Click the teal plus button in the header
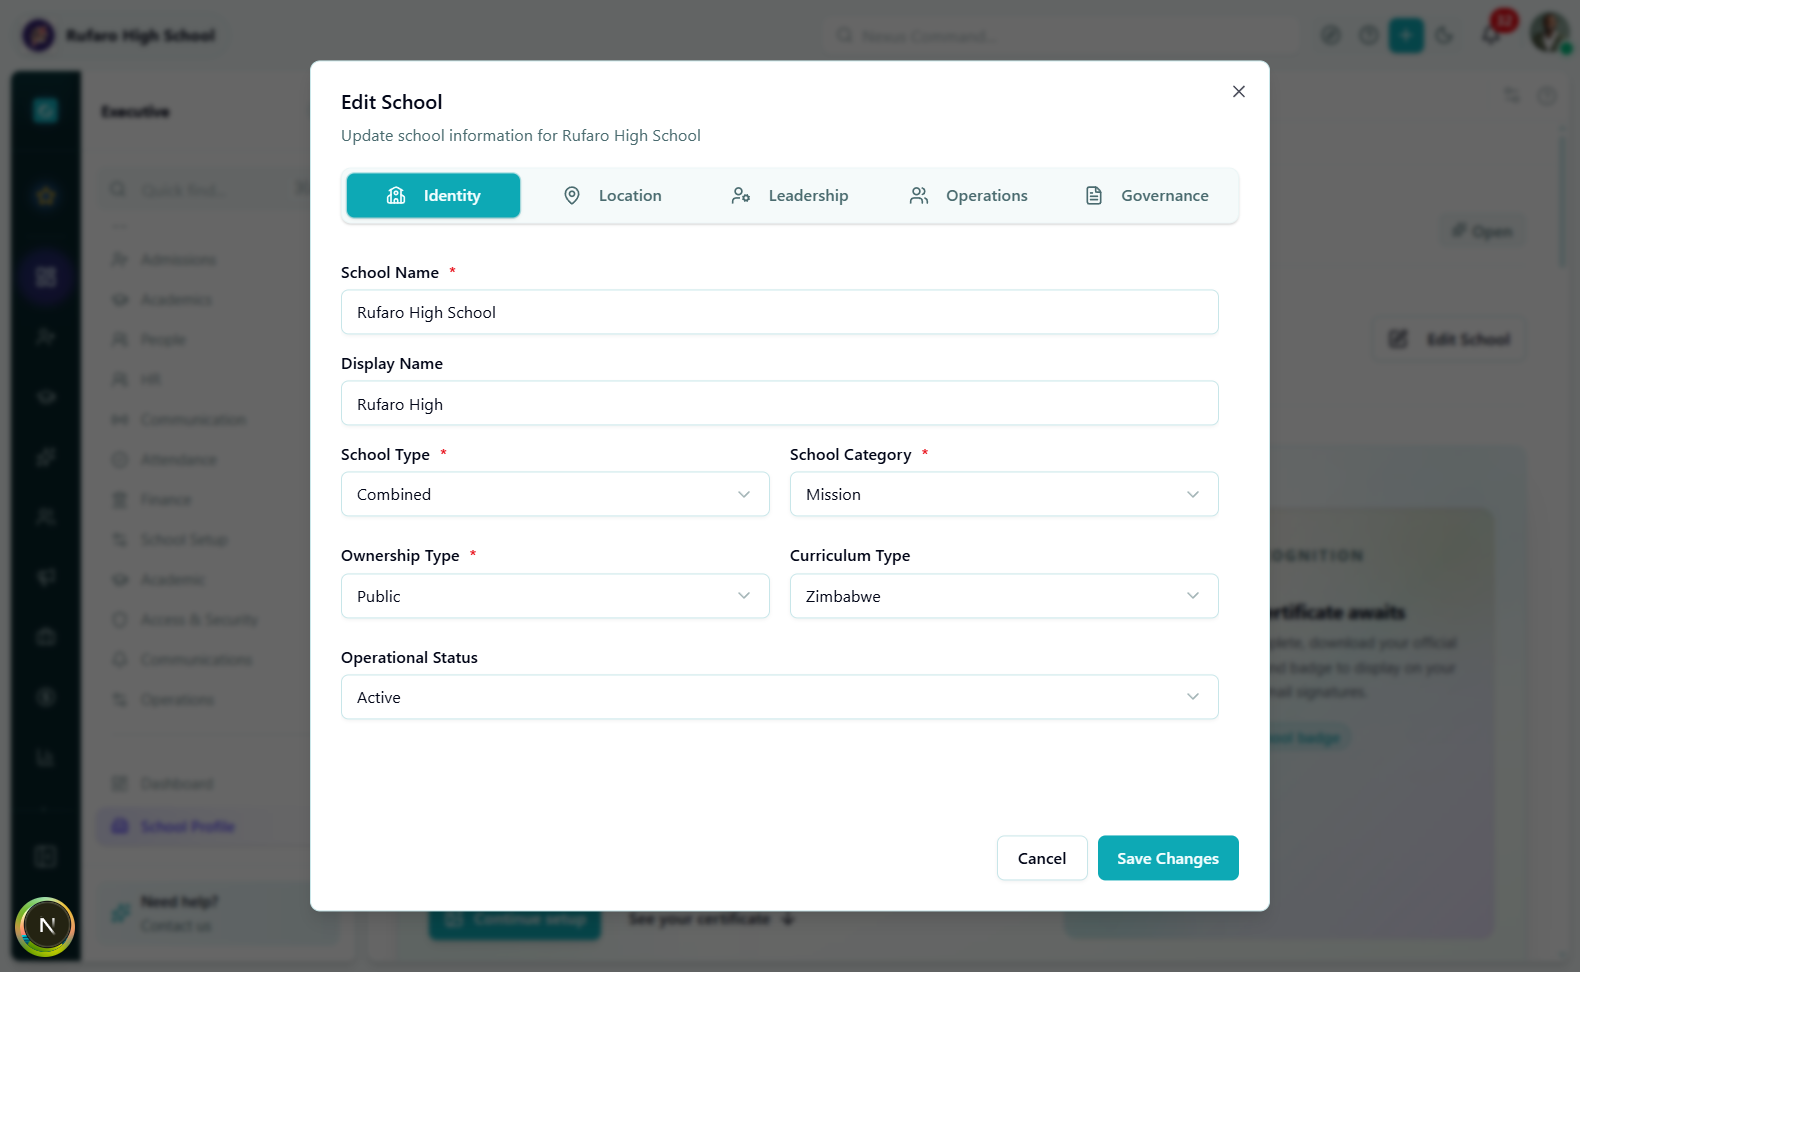 coord(1406,36)
